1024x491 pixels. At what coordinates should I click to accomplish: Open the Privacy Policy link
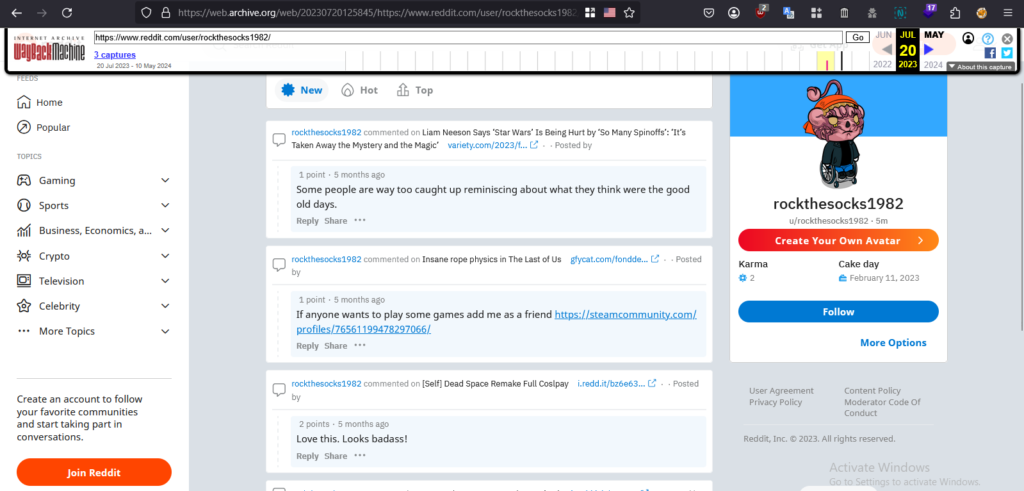tap(775, 402)
